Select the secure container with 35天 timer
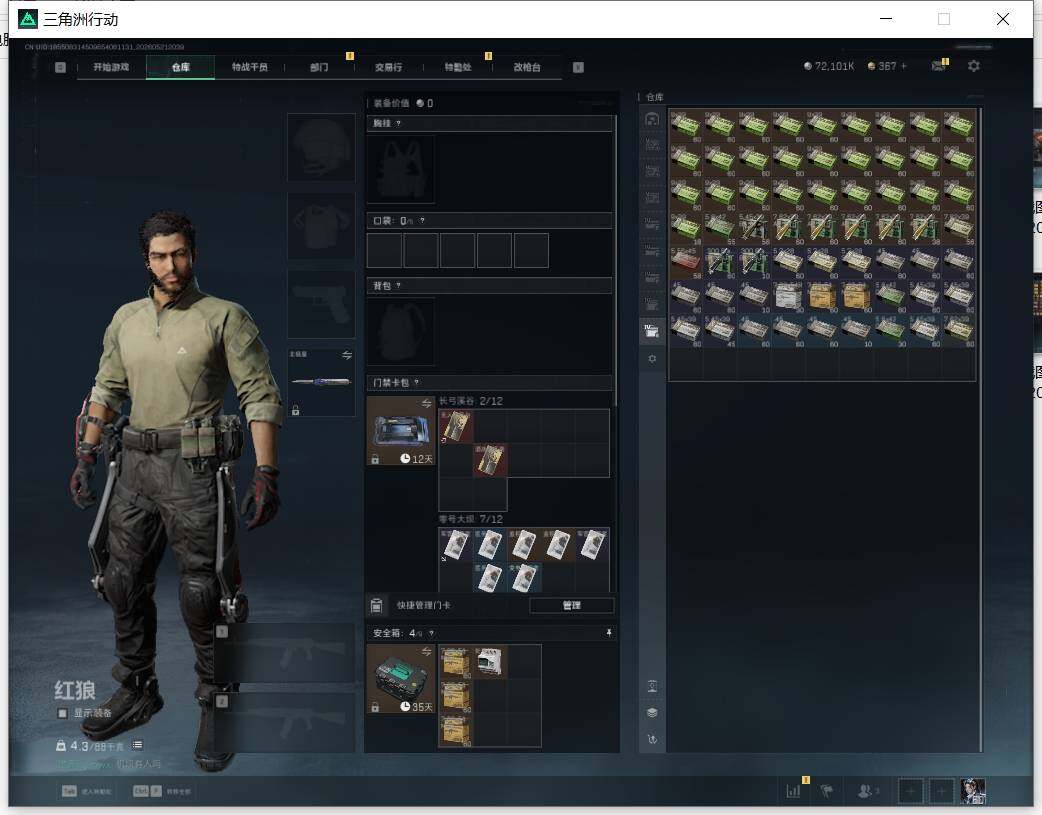Image resolution: width=1042 pixels, height=815 pixels. [401, 679]
